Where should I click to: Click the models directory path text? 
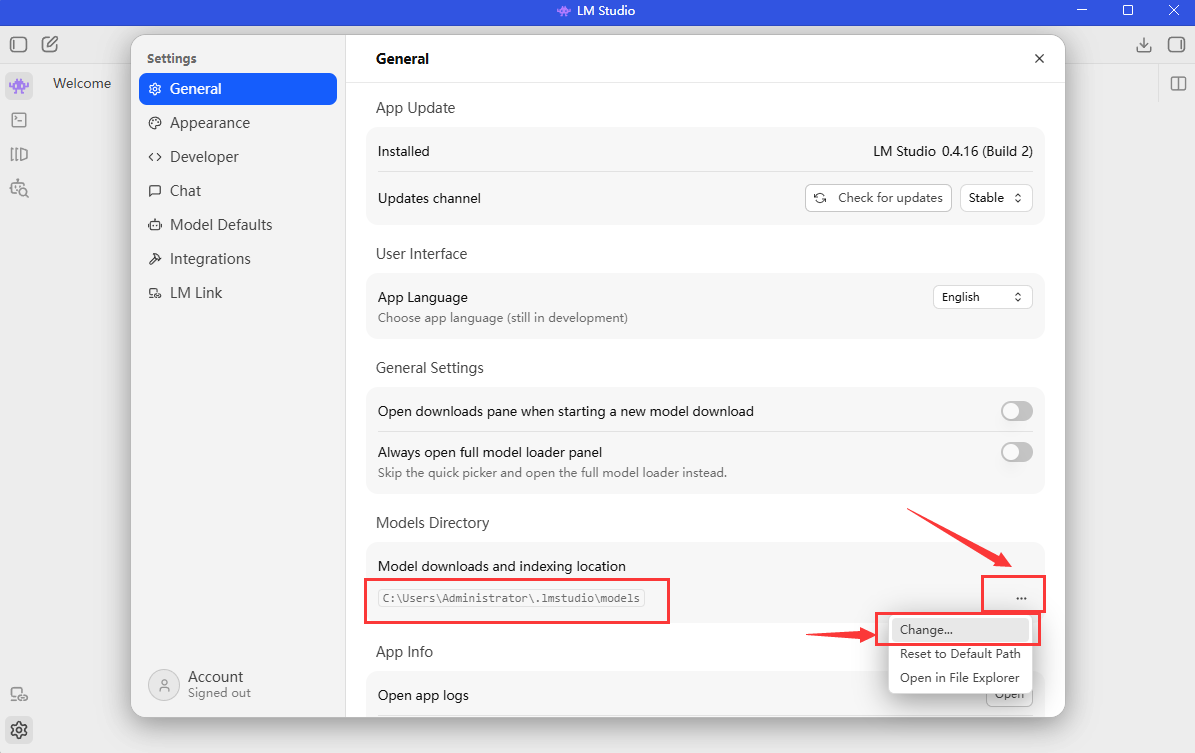coord(511,598)
